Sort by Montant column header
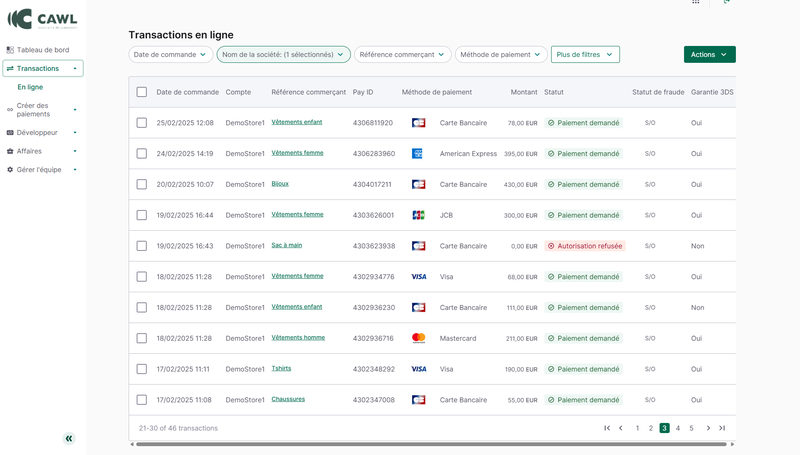This screenshot has height=455, width=800. 523,92
